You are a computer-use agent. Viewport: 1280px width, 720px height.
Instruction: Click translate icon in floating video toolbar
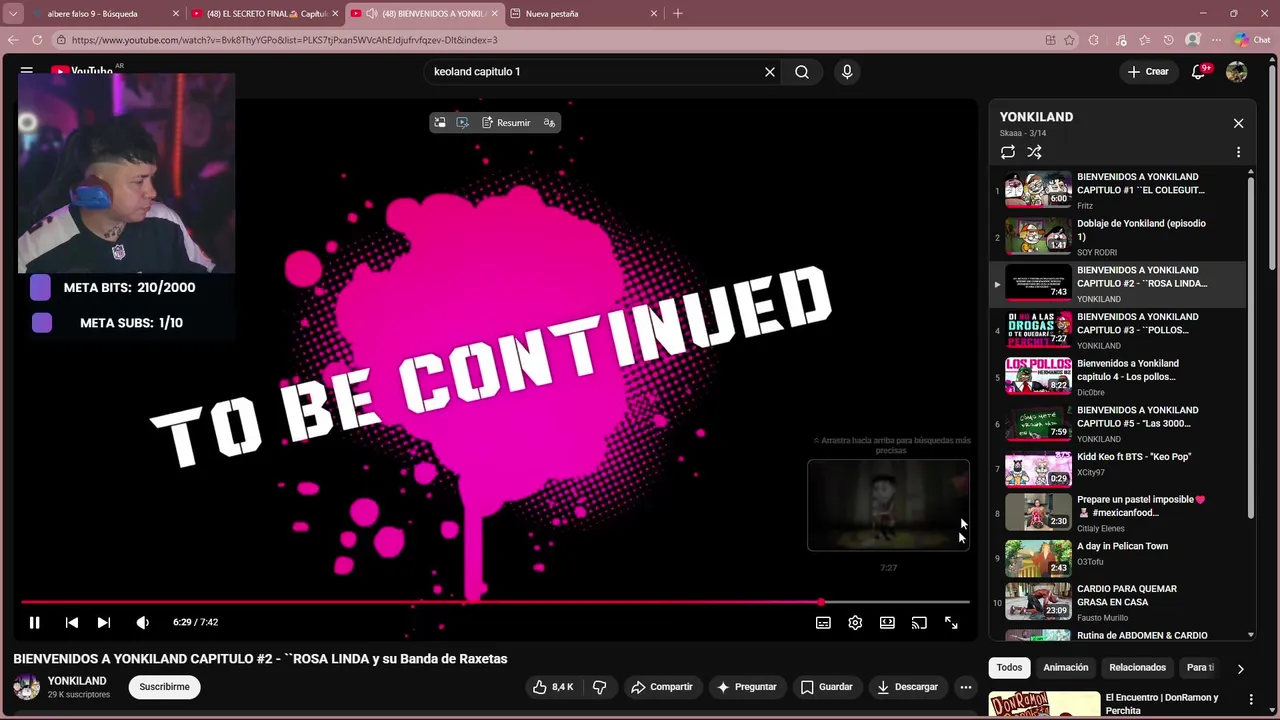[549, 123]
